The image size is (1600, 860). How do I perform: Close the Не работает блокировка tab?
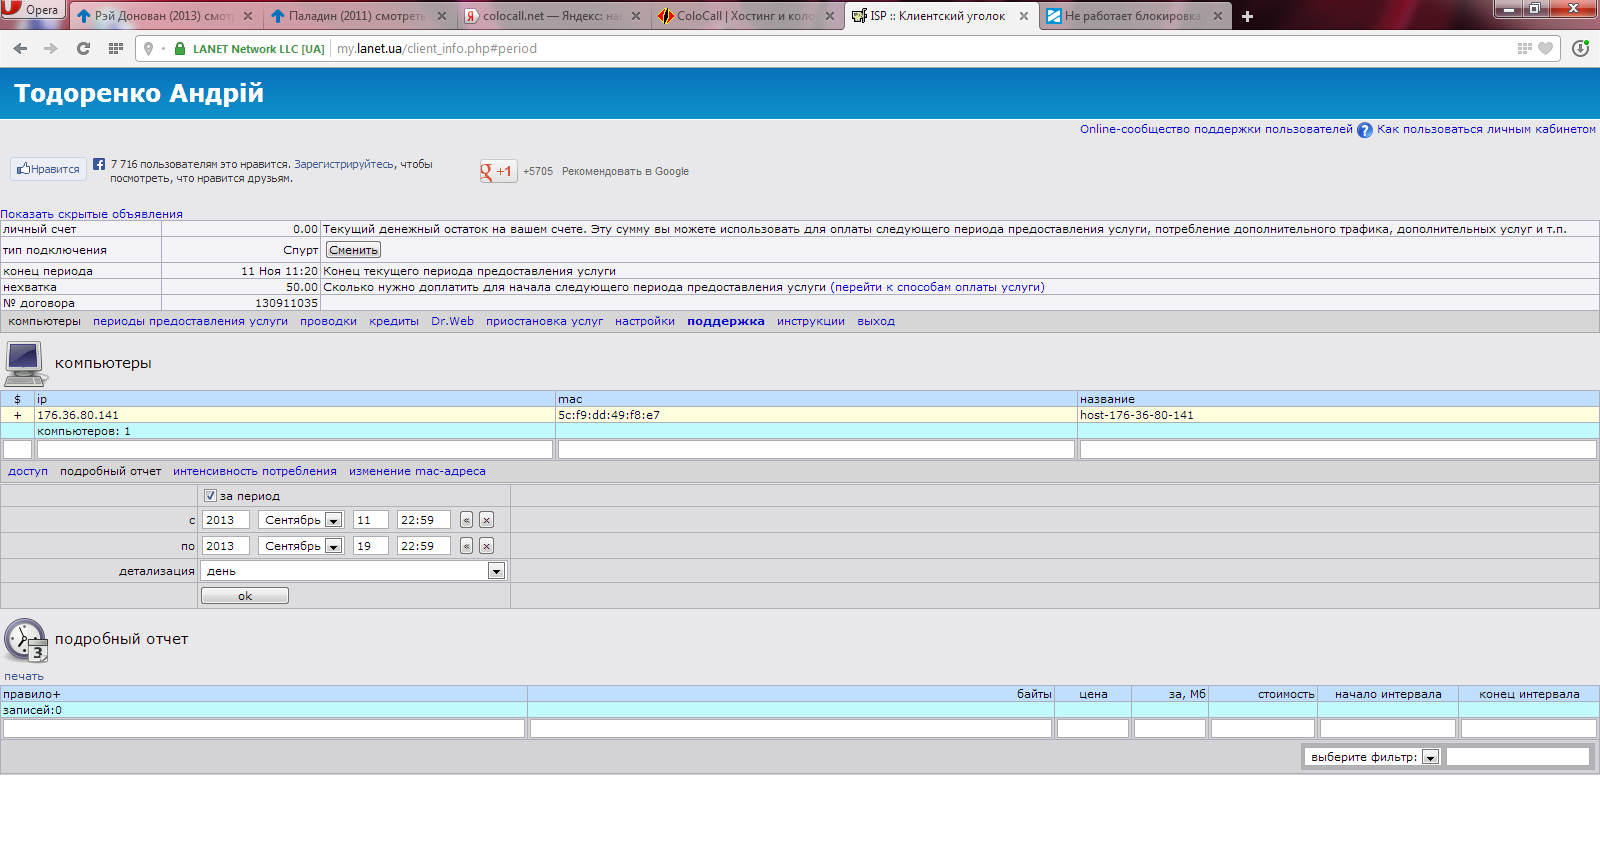click(x=1218, y=16)
